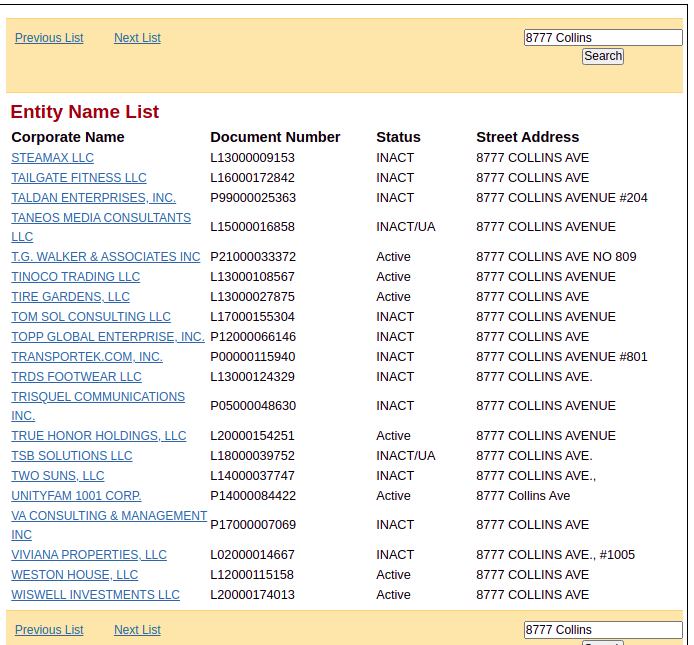
Task: Click document number L20000174013
Action: tap(252, 595)
